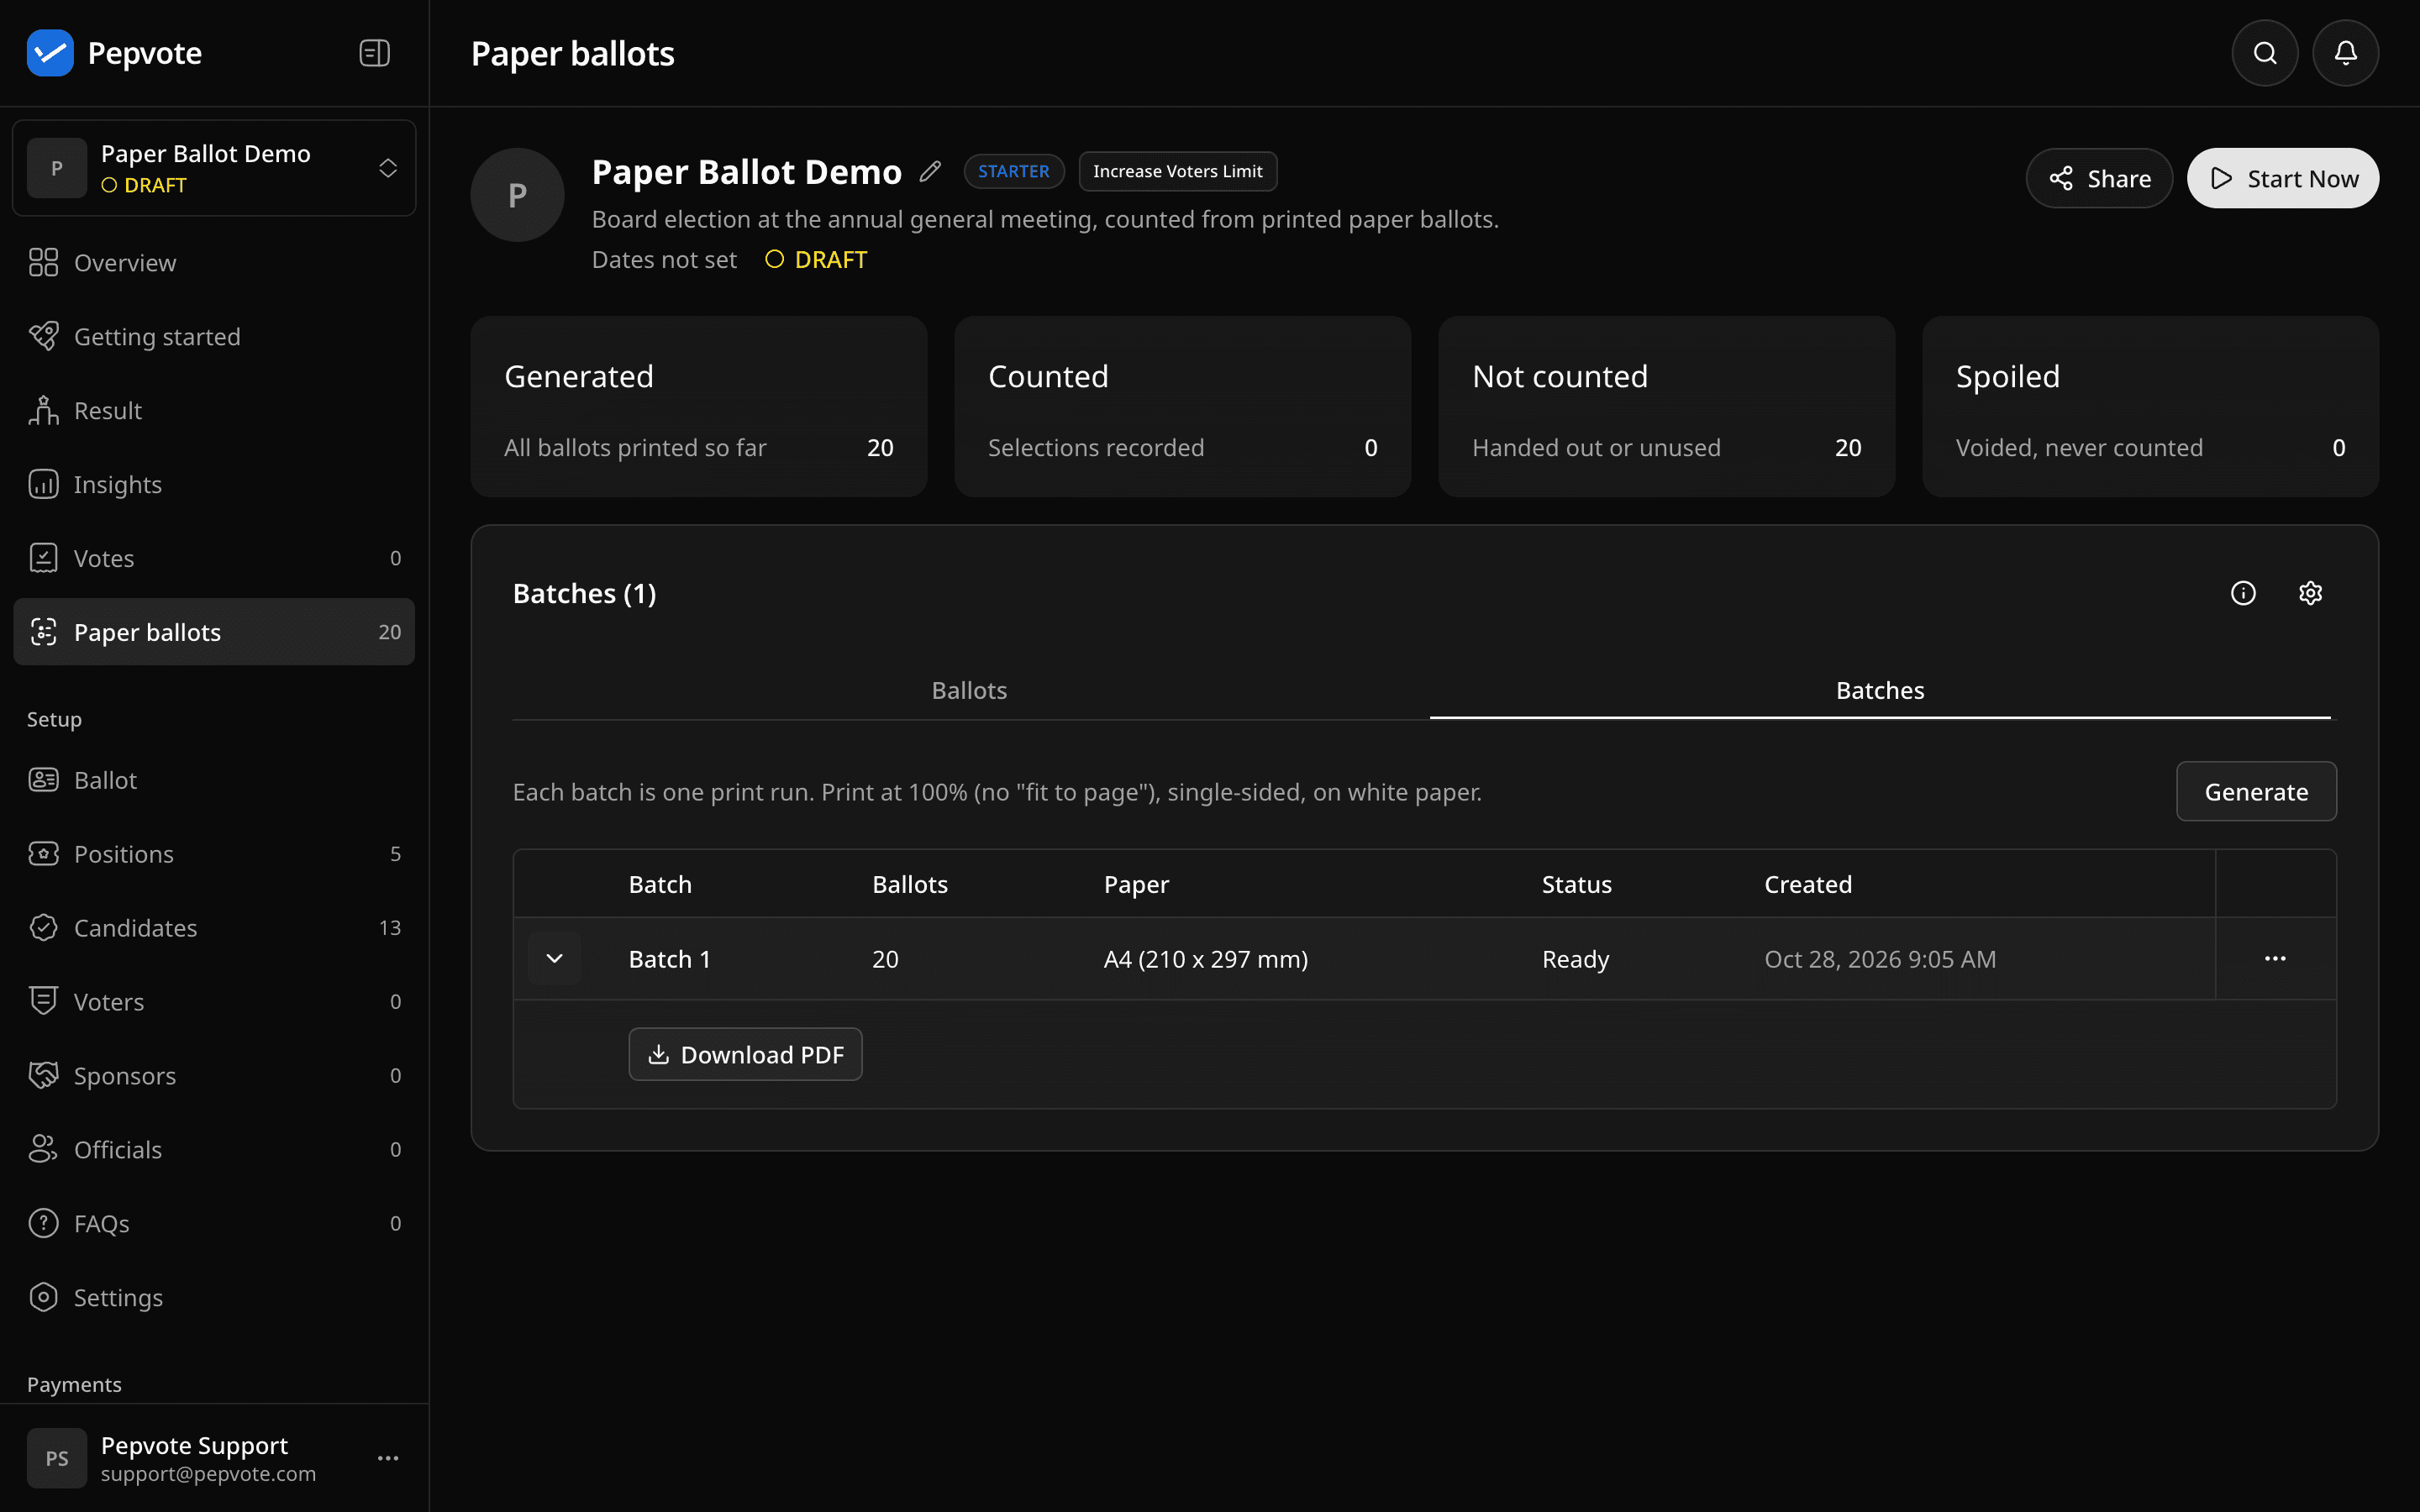Click the election avatar letter P in the header
Screen dimensions: 2420x1512
click(x=518, y=196)
